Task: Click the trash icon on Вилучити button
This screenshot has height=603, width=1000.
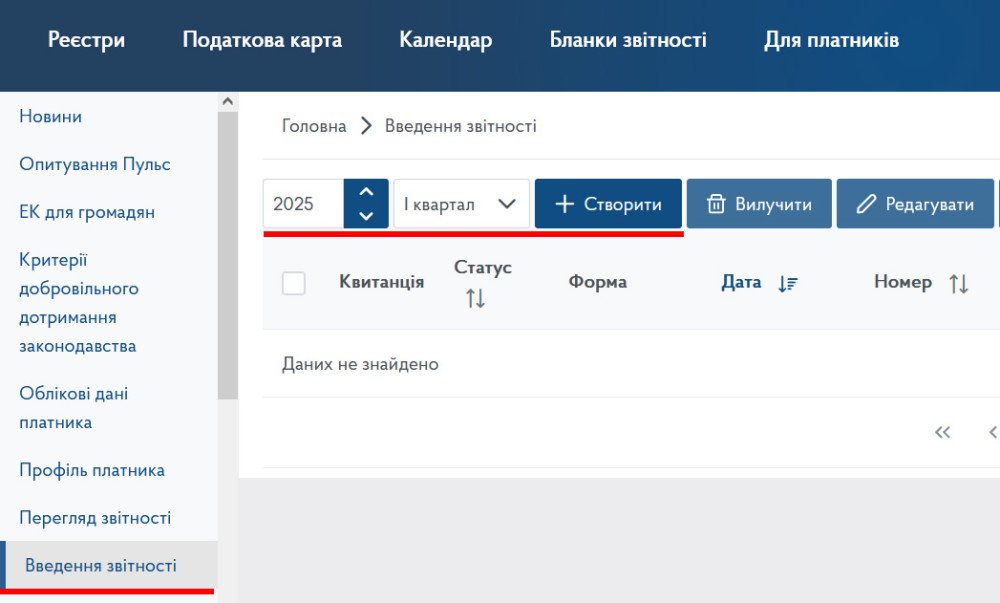Action: click(716, 203)
